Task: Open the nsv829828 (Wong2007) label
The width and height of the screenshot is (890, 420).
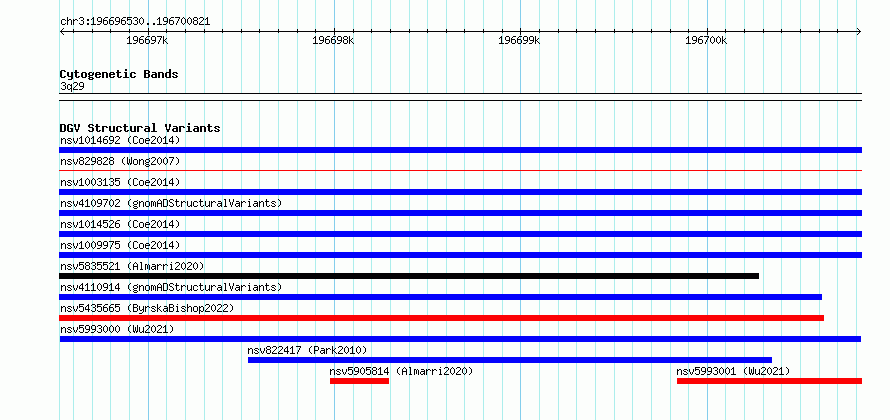Action: [x=120, y=161]
